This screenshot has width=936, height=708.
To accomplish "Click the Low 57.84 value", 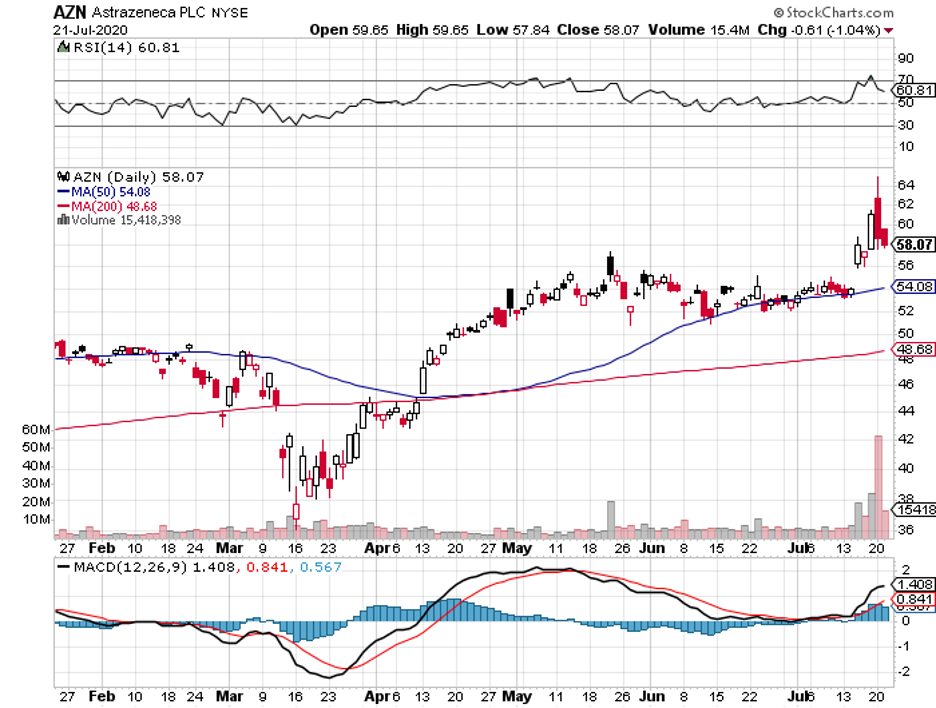I will click(x=513, y=30).
